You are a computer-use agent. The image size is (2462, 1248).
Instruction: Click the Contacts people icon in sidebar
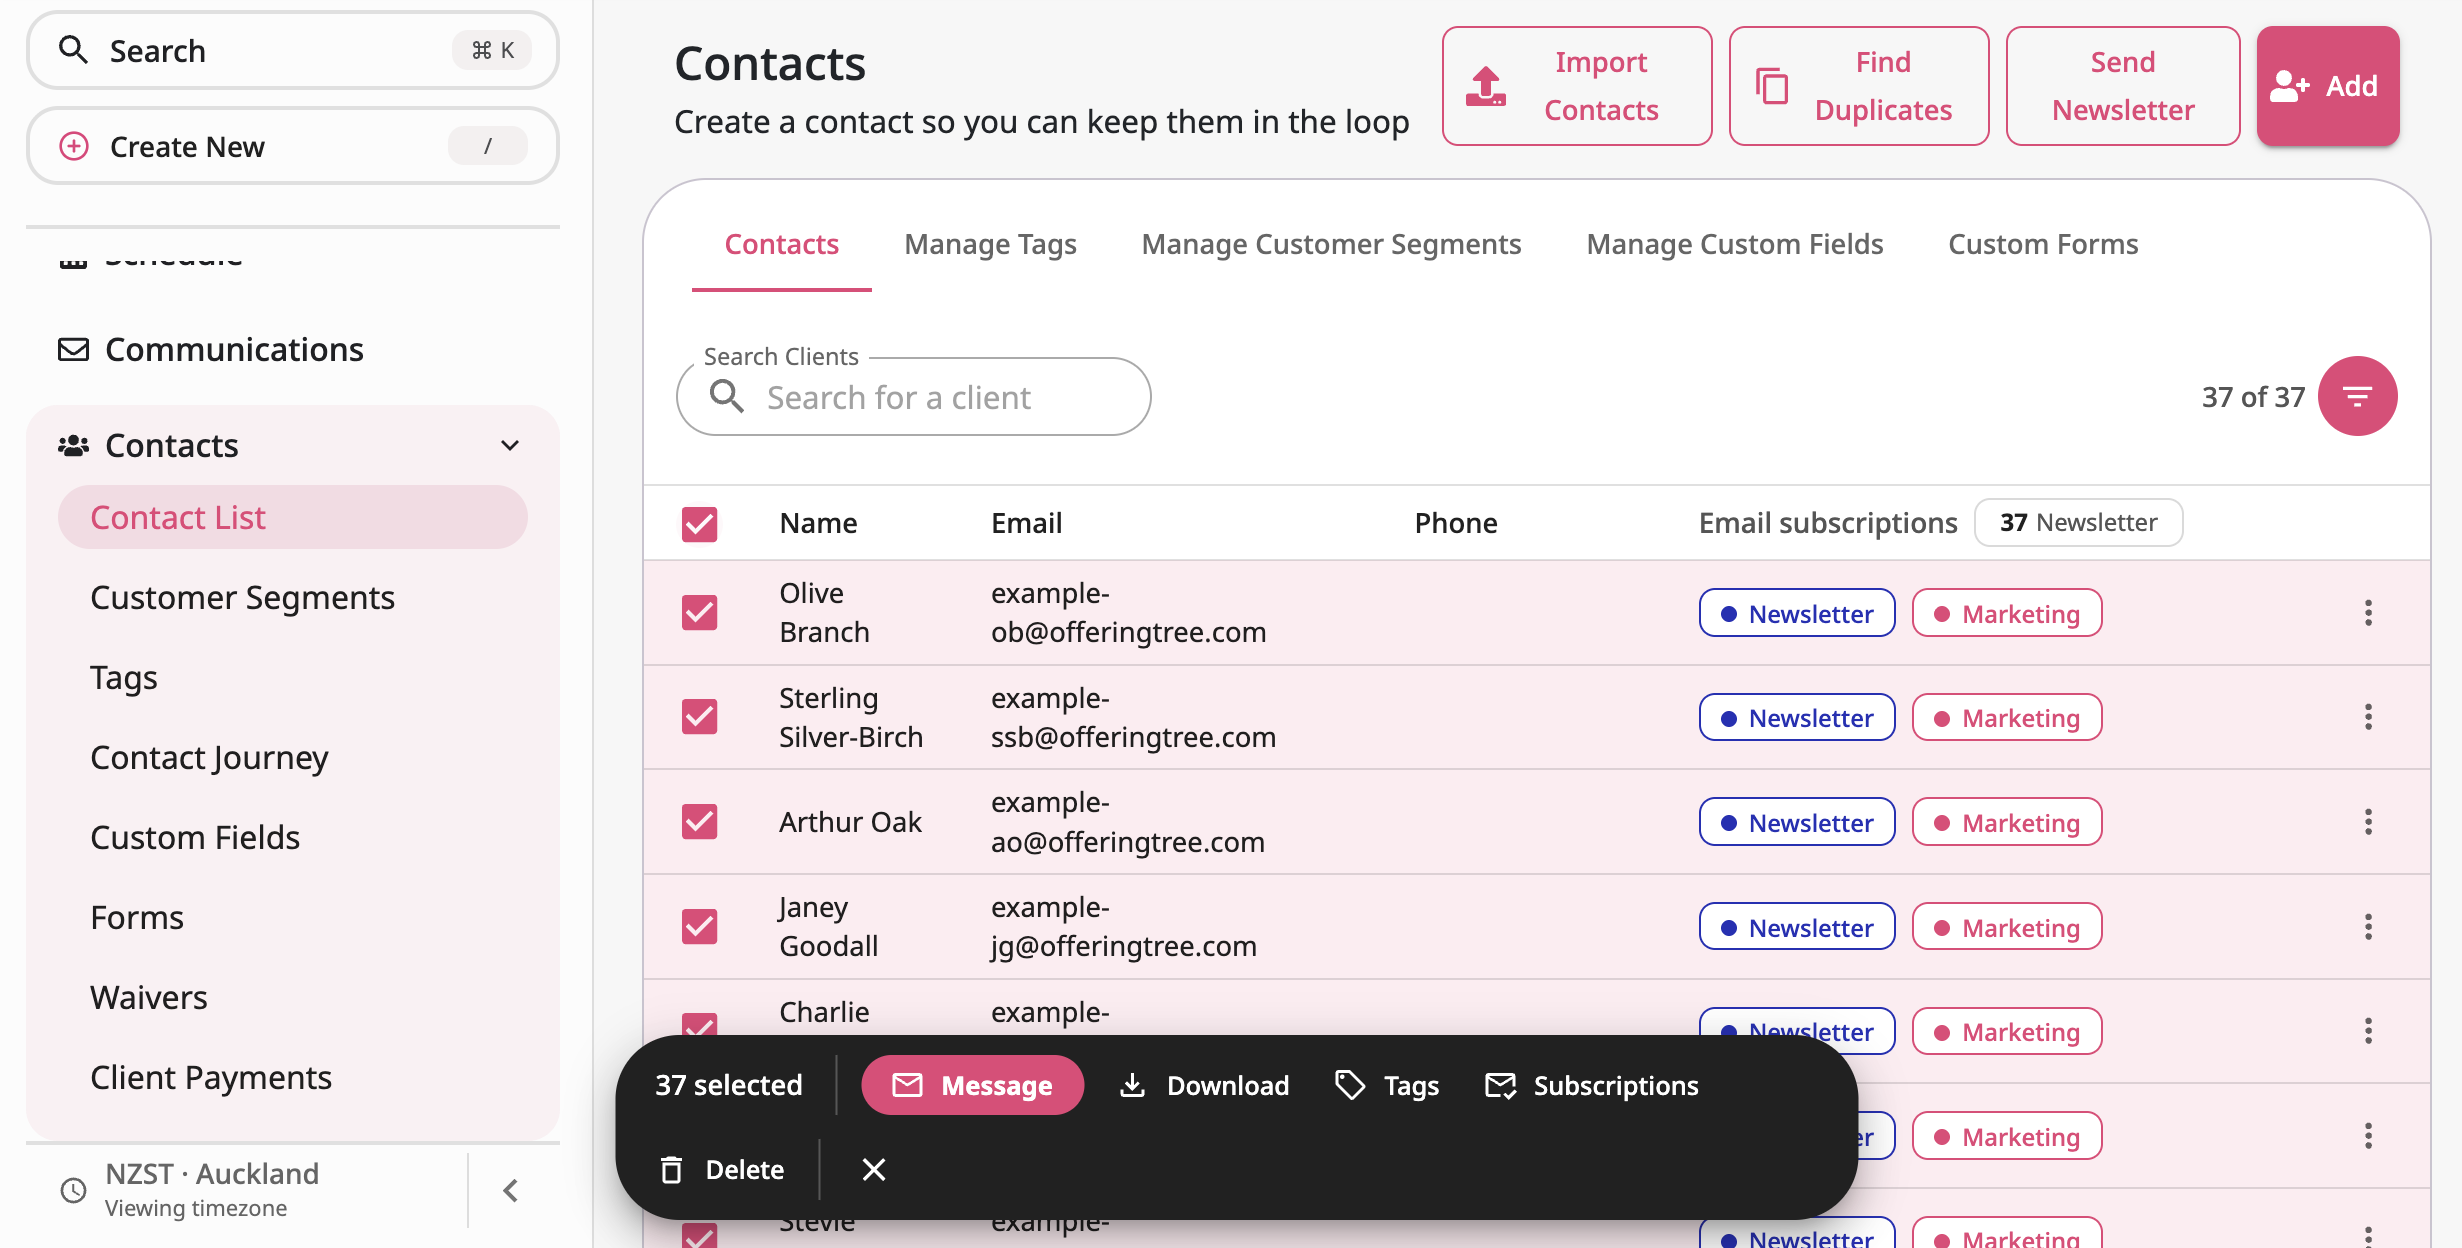click(73, 445)
